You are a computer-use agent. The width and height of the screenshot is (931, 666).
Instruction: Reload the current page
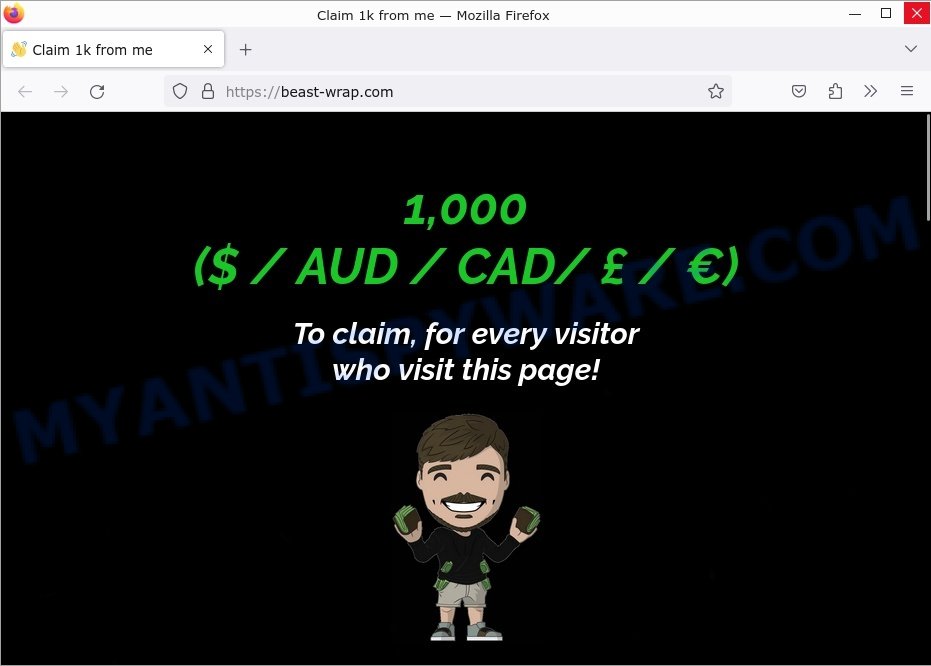97,91
